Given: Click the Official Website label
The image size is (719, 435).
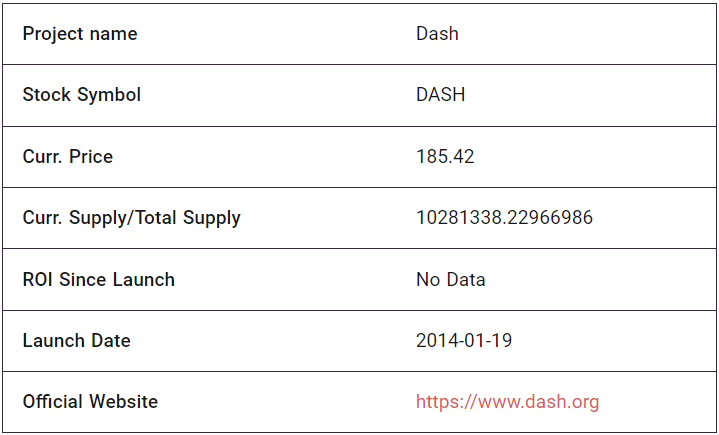Looking at the screenshot, I should click(90, 402).
